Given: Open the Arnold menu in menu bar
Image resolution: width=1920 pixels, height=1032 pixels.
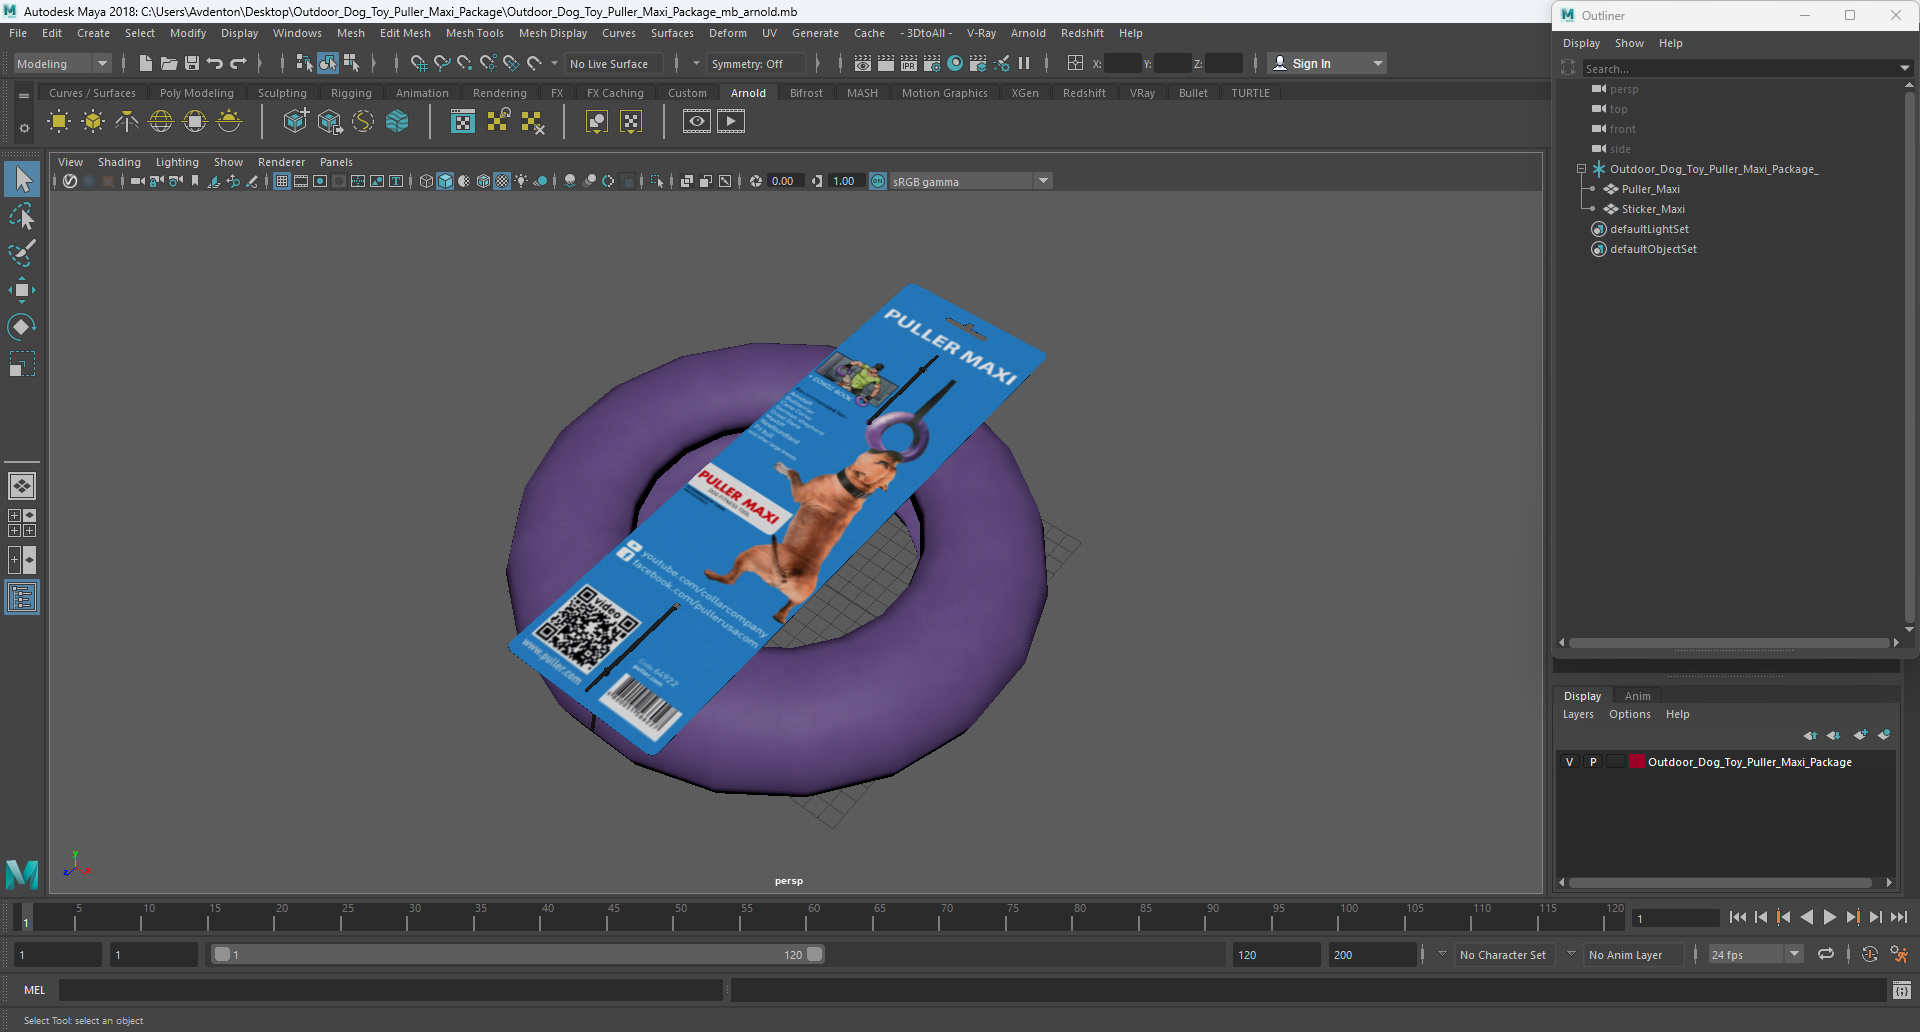Looking at the screenshot, I should (x=1028, y=33).
